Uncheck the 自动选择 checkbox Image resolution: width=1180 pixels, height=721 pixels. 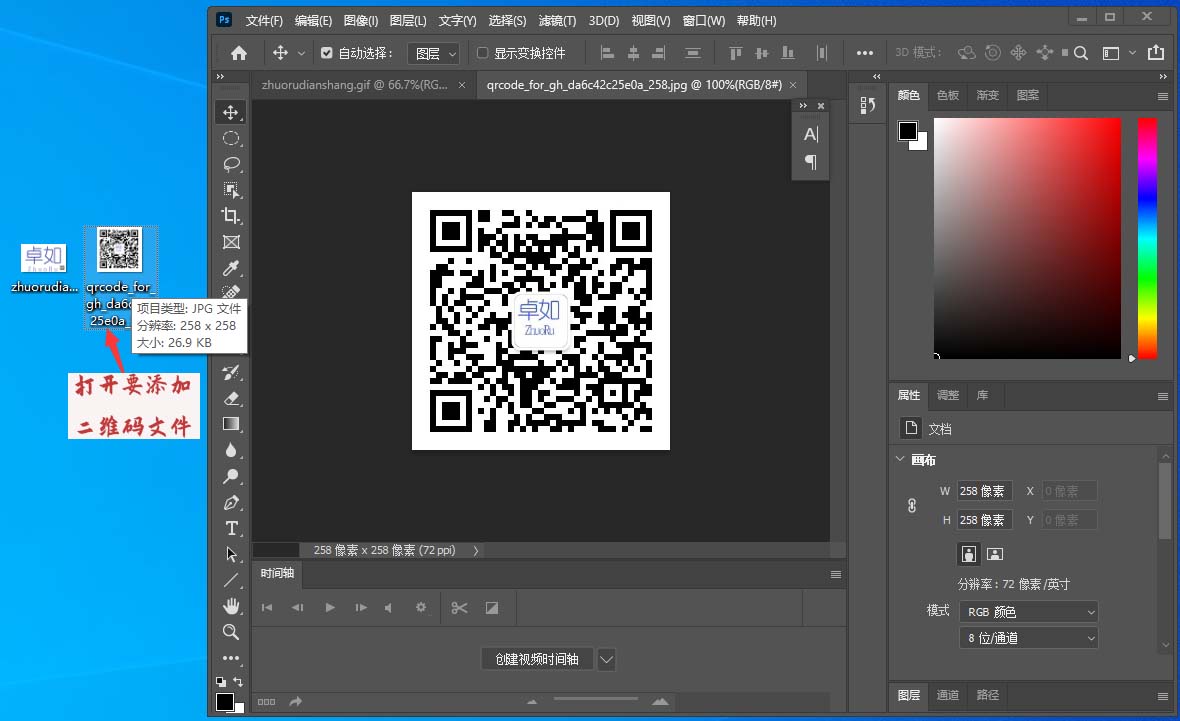326,53
